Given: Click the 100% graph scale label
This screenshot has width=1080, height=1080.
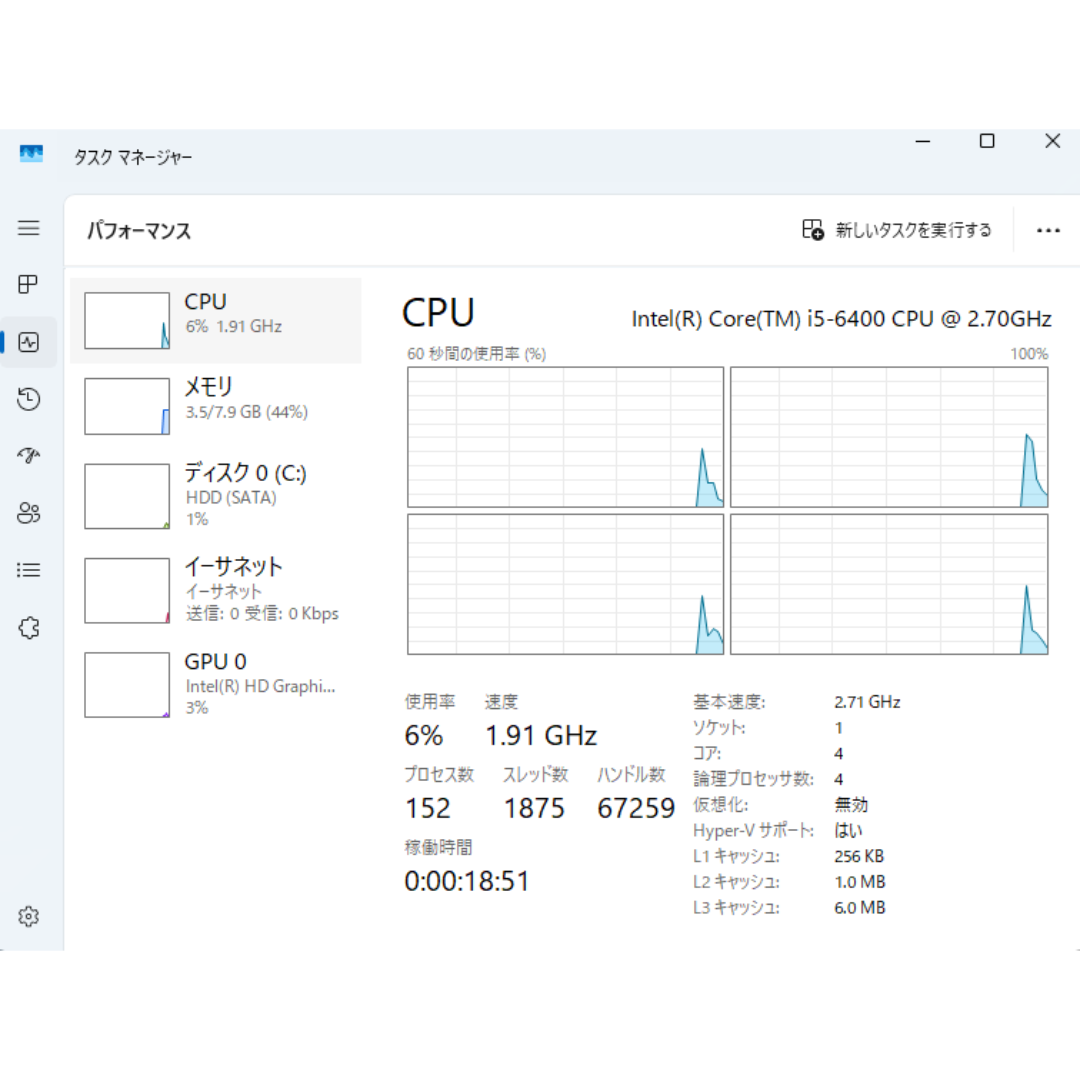Looking at the screenshot, I should pos(1029,354).
